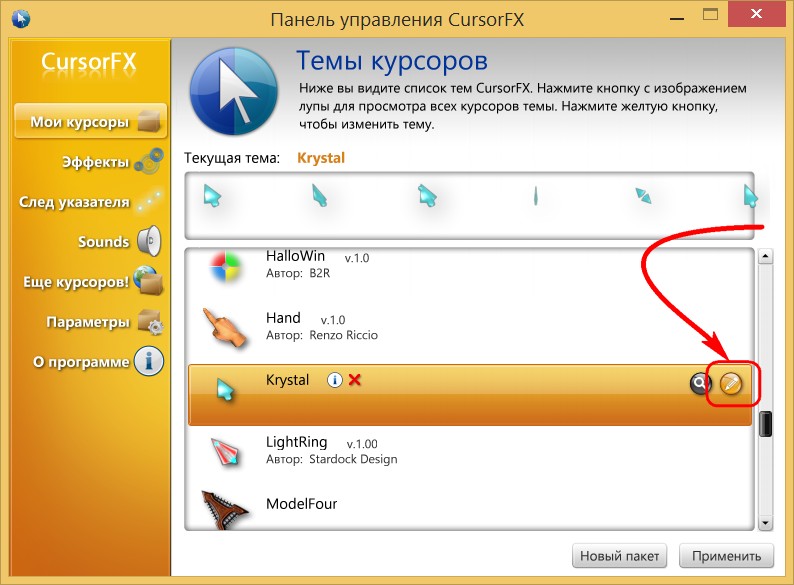
Task: Click the theme list scroll down arrow
Action: click(765, 522)
